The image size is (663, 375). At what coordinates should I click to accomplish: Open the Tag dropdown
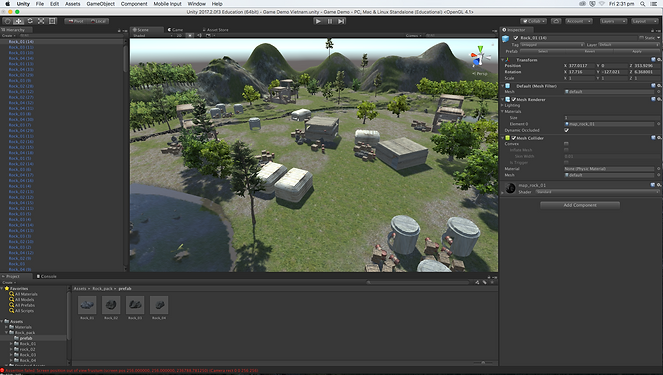coord(552,44)
